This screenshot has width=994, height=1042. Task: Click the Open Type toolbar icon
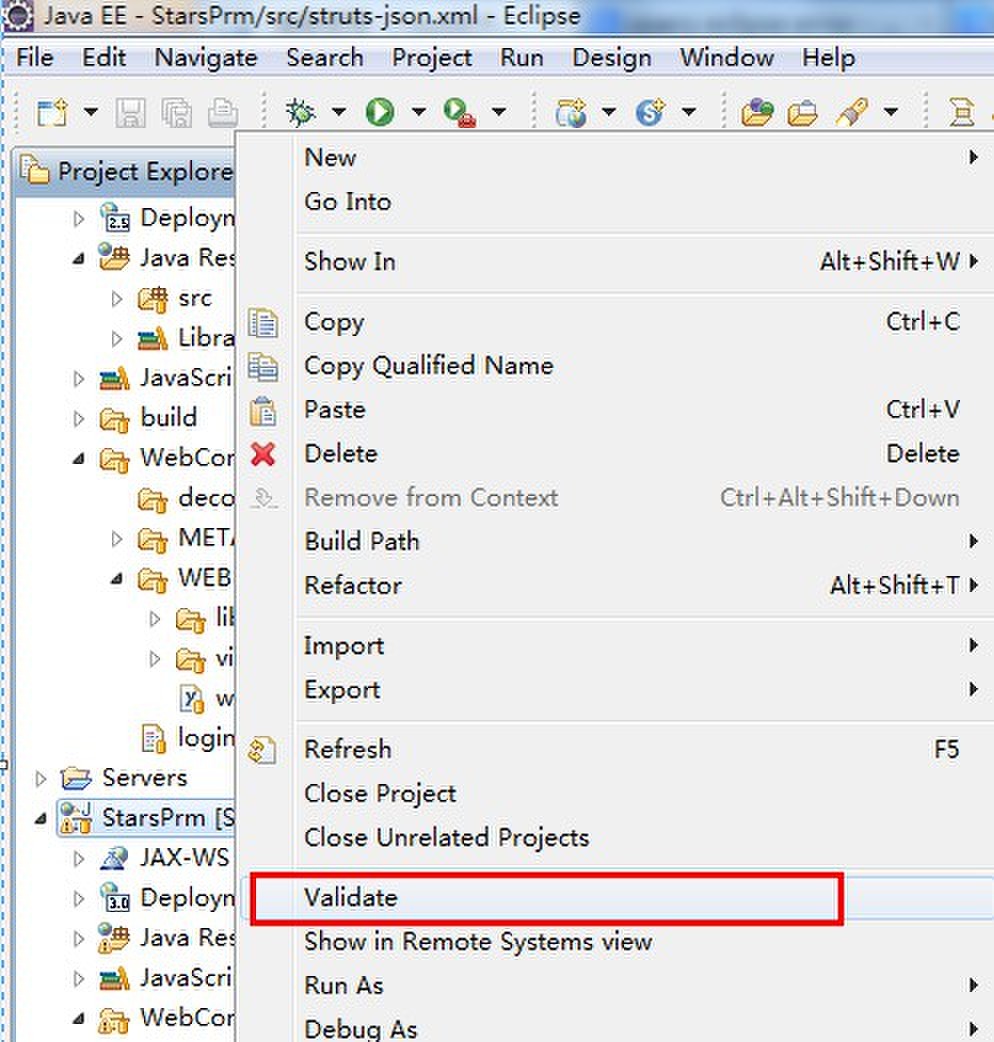[x=757, y=112]
